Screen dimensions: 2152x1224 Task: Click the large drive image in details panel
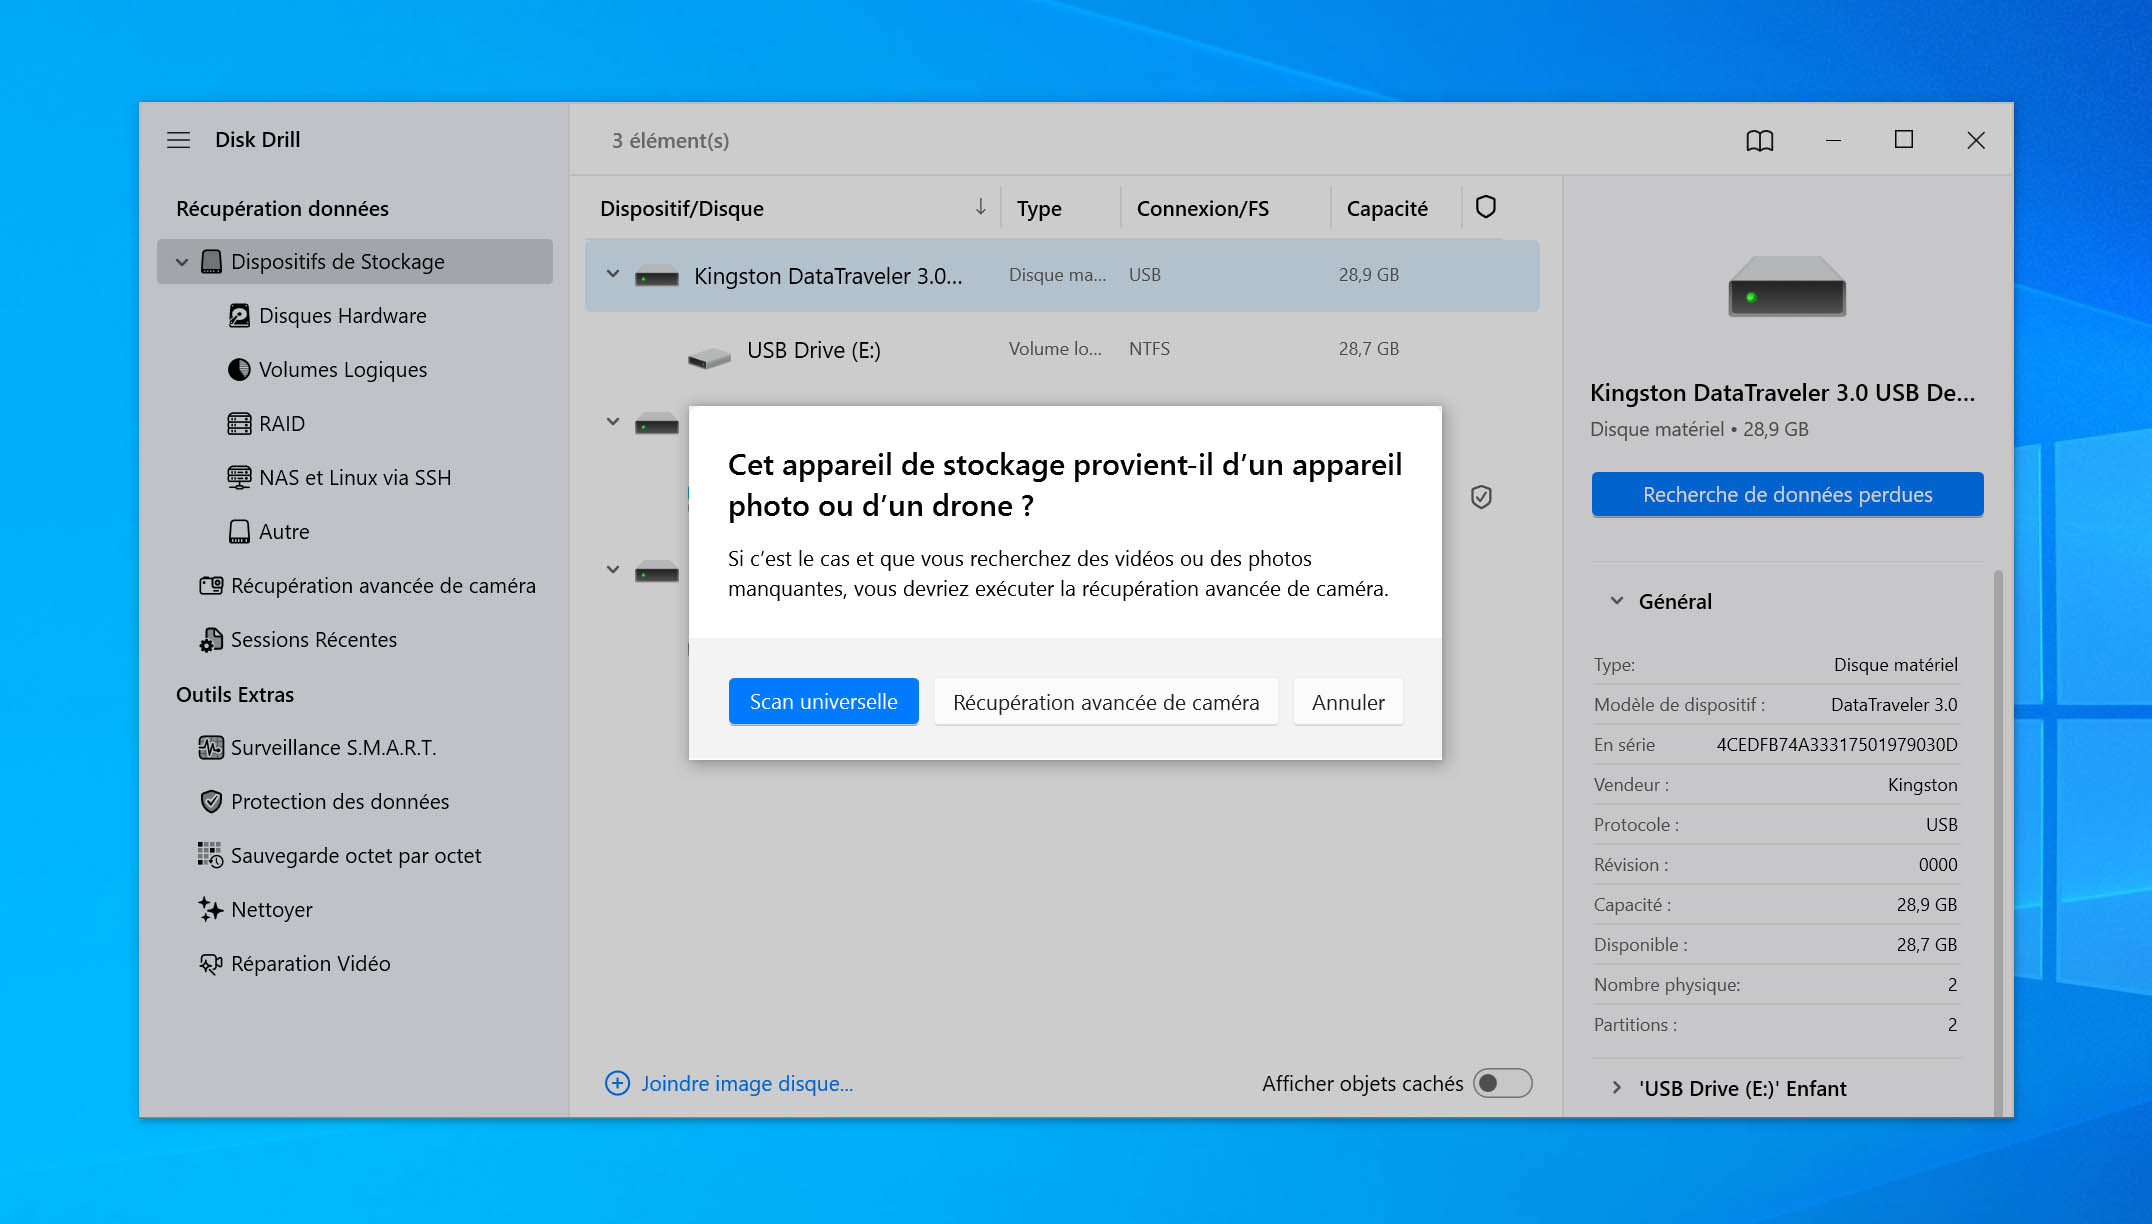tap(1787, 288)
